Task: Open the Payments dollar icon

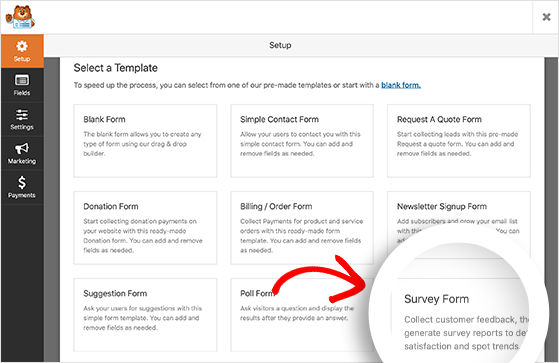Action: 22,182
